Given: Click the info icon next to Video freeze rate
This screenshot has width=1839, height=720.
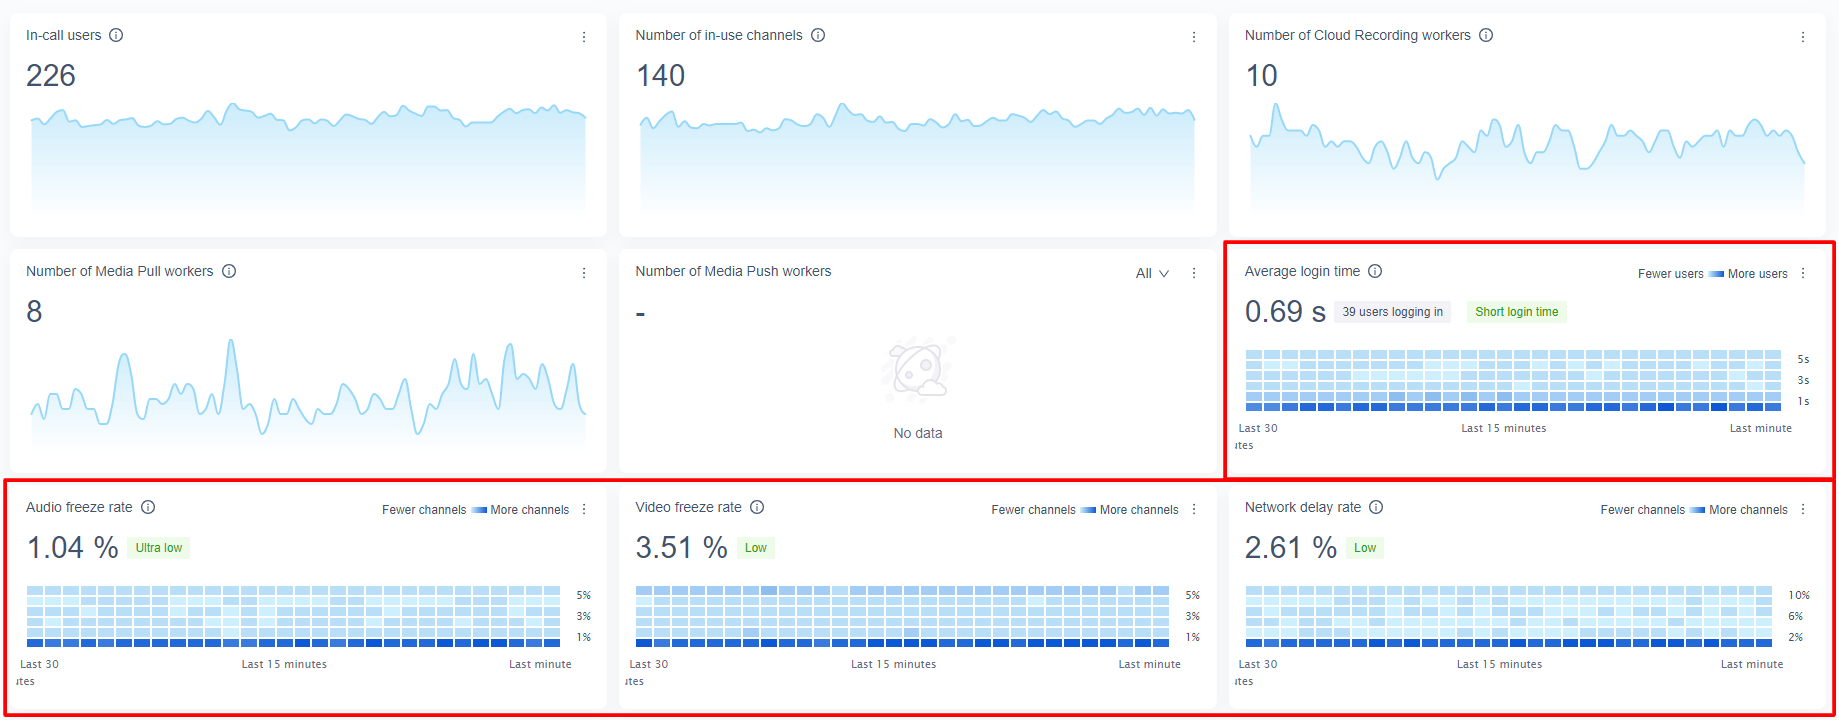Looking at the screenshot, I should [x=757, y=507].
